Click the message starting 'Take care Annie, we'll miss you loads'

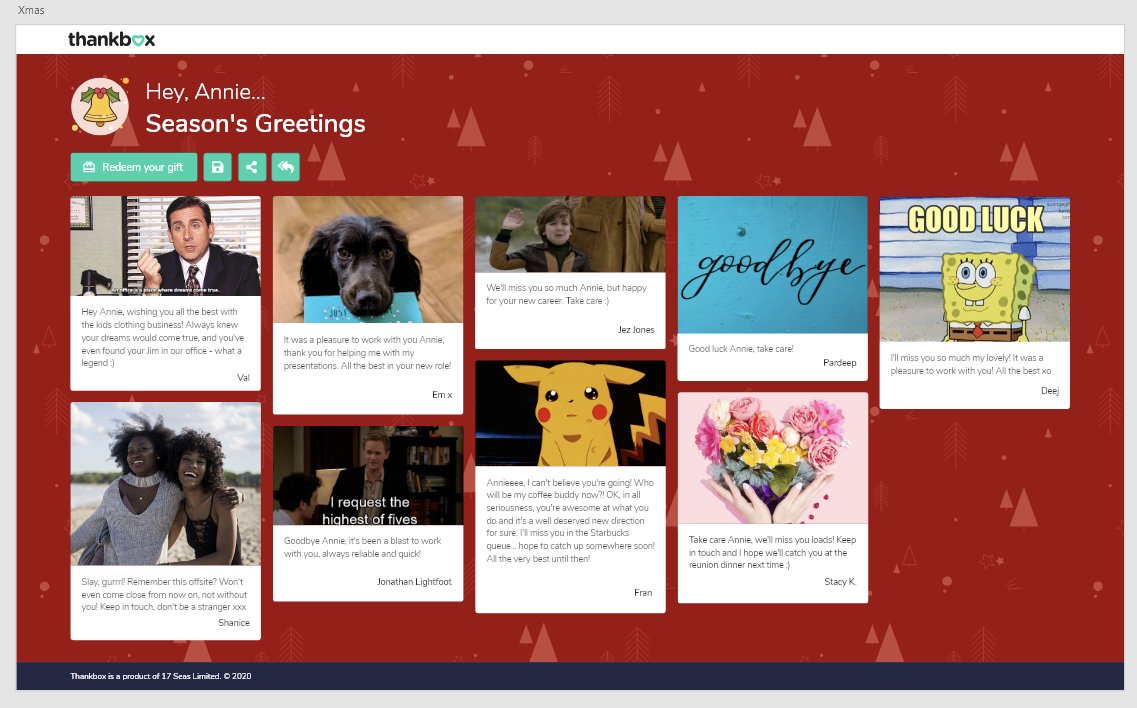pos(772,552)
